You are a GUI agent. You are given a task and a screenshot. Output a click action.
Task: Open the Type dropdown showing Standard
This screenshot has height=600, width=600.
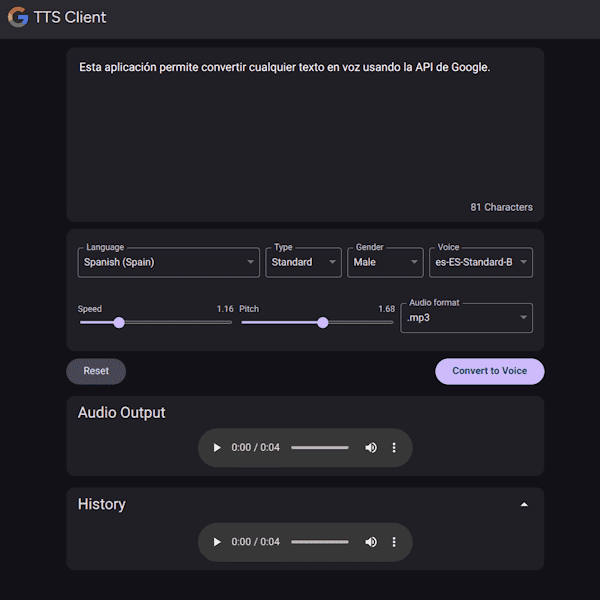pos(303,262)
